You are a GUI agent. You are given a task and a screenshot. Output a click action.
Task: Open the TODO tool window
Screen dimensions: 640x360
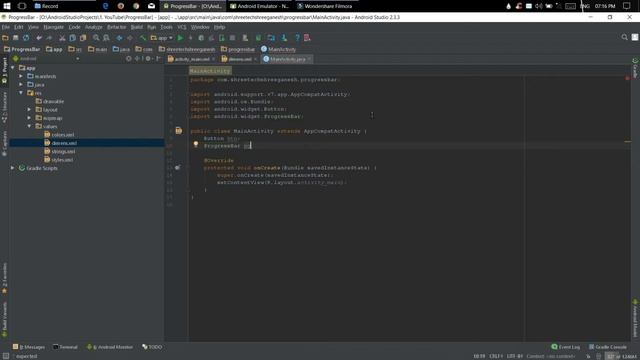pos(152,347)
